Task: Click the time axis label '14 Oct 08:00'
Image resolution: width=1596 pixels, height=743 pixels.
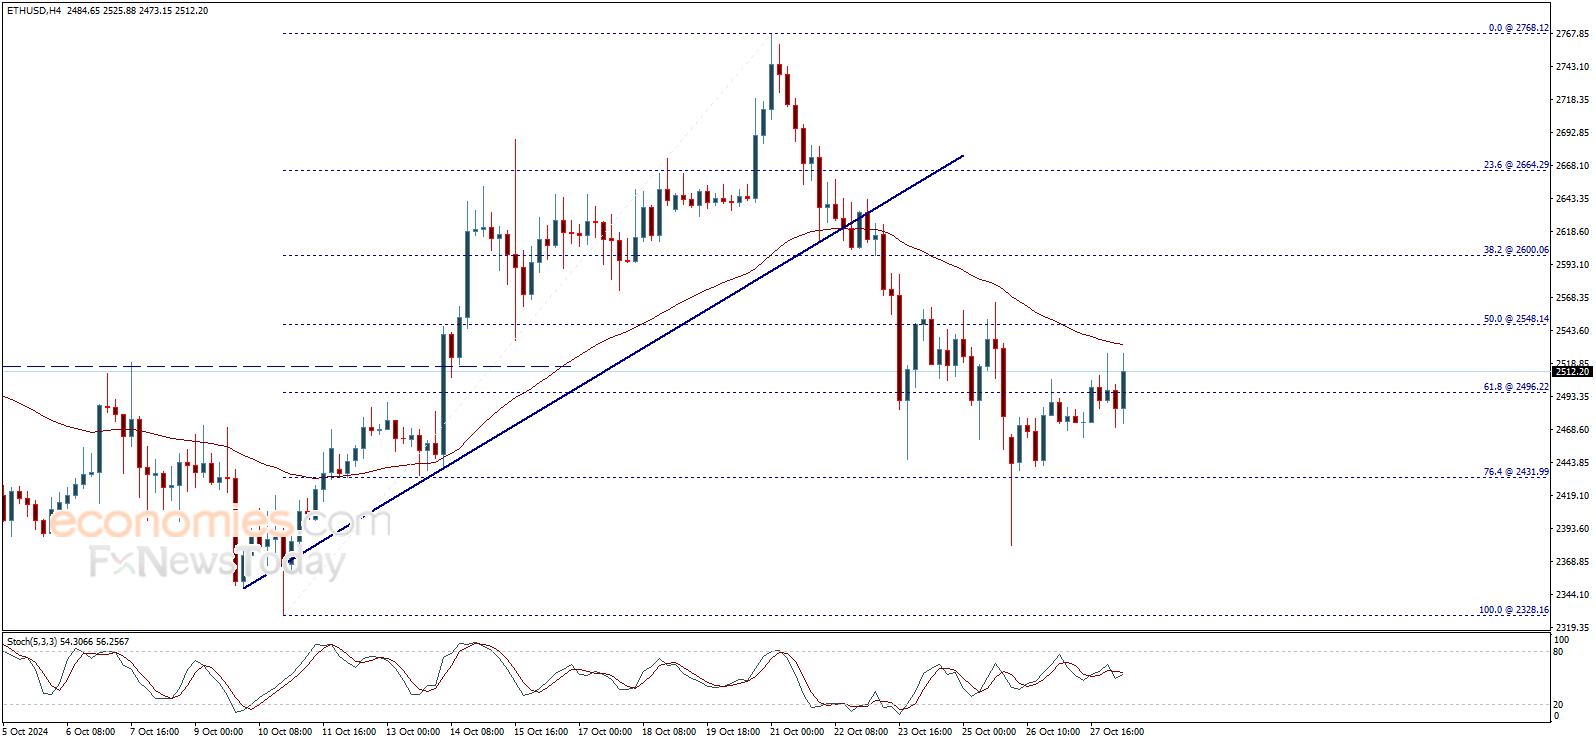Action: tap(476, 732)
